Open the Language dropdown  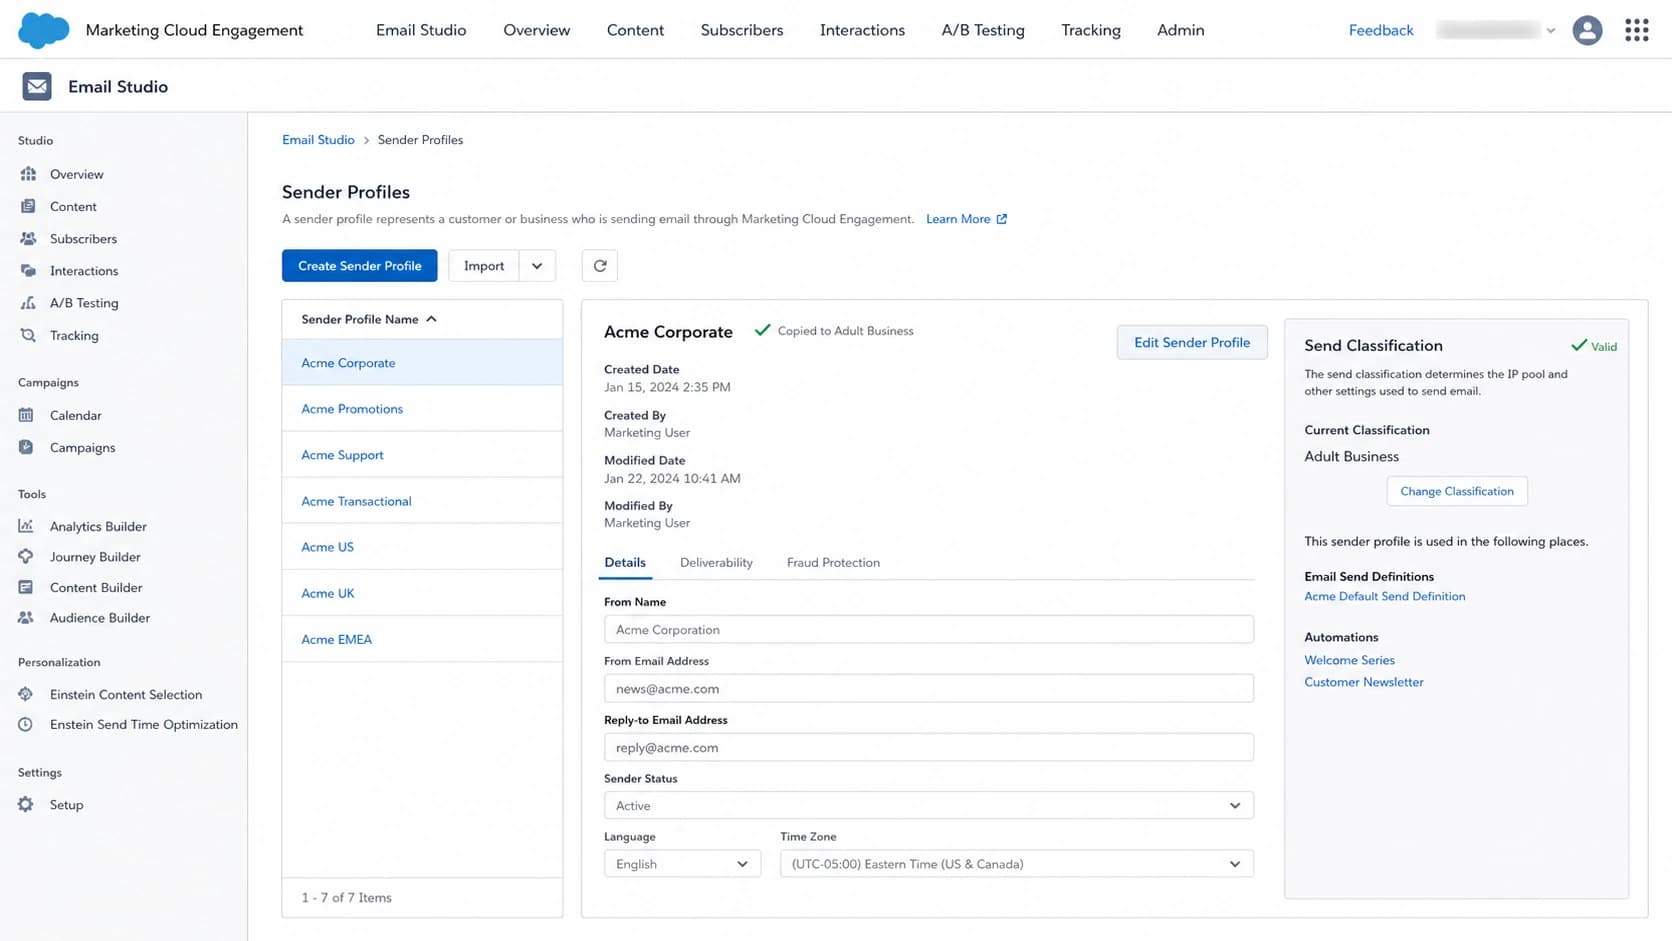[682, 864]
